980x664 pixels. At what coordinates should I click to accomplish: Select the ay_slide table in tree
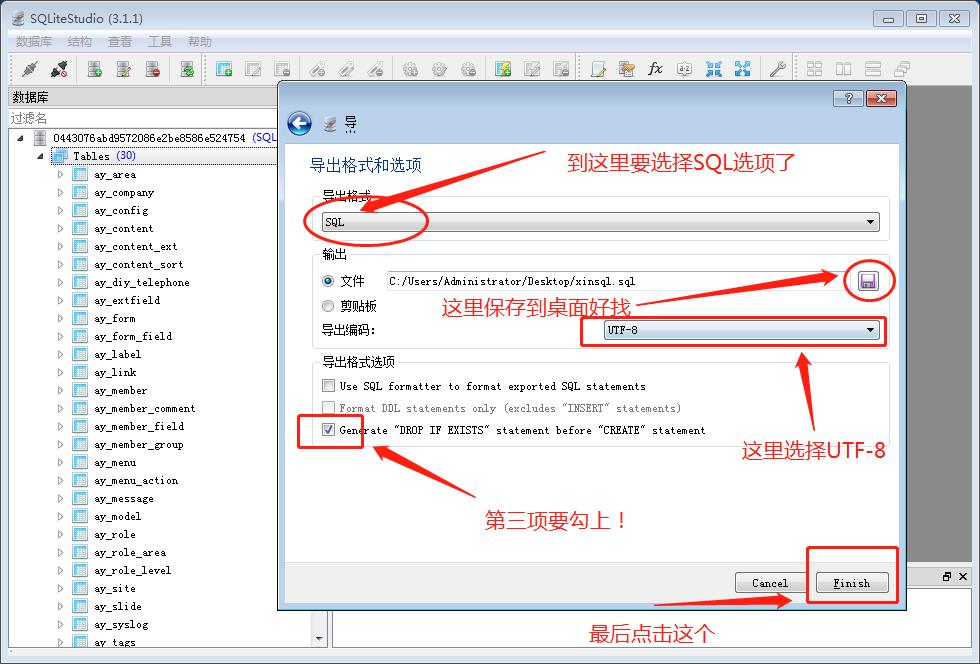click(x=118, y=606)
